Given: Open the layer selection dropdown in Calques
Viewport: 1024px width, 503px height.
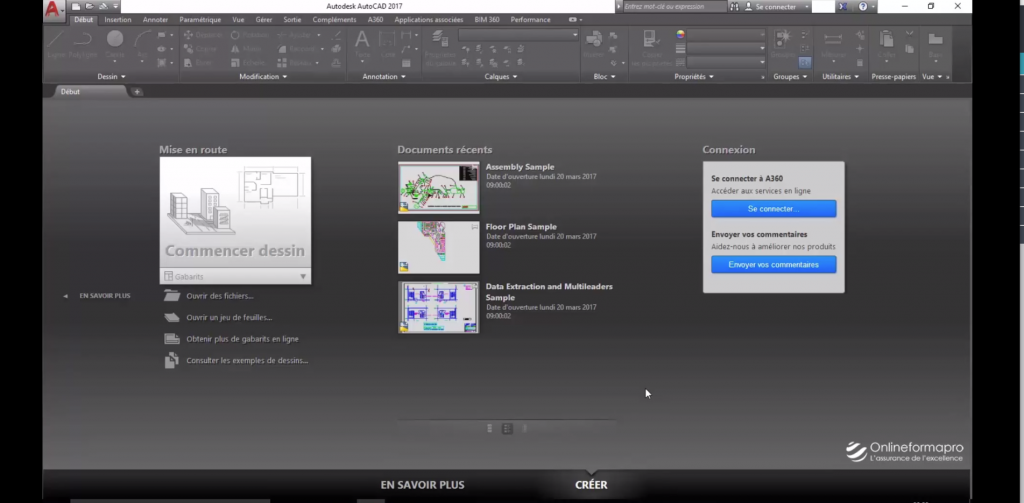Looking at the screenshot, I should (x=519, y=35).
